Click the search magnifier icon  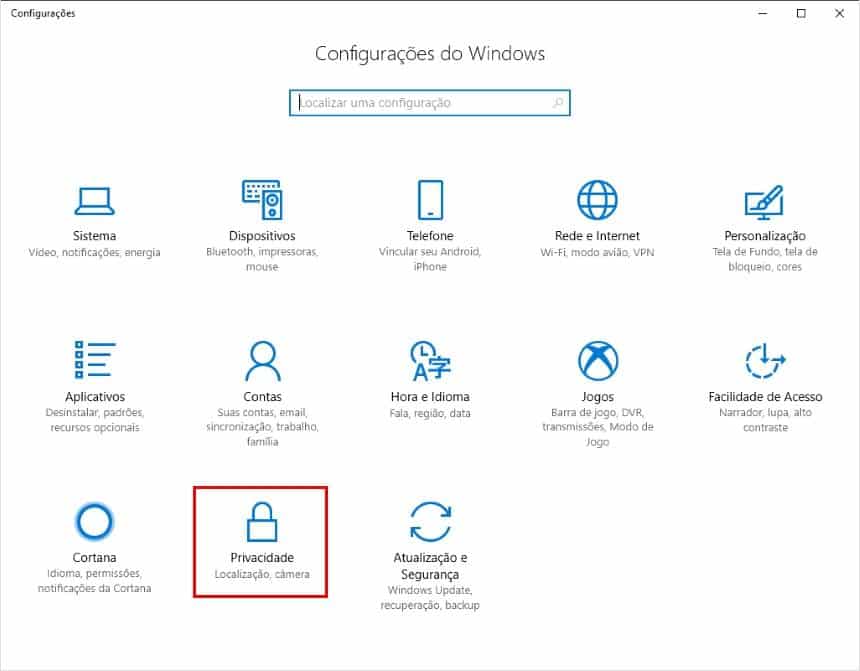(558, 103)
